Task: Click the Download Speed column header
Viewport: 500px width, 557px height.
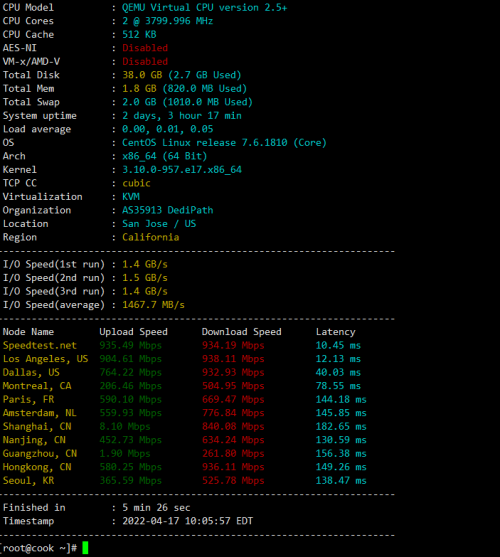Action: 241,331
